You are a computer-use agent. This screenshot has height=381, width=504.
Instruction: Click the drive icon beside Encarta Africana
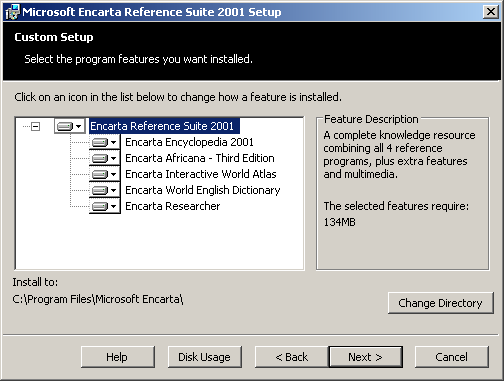click(x=100, y=158)
